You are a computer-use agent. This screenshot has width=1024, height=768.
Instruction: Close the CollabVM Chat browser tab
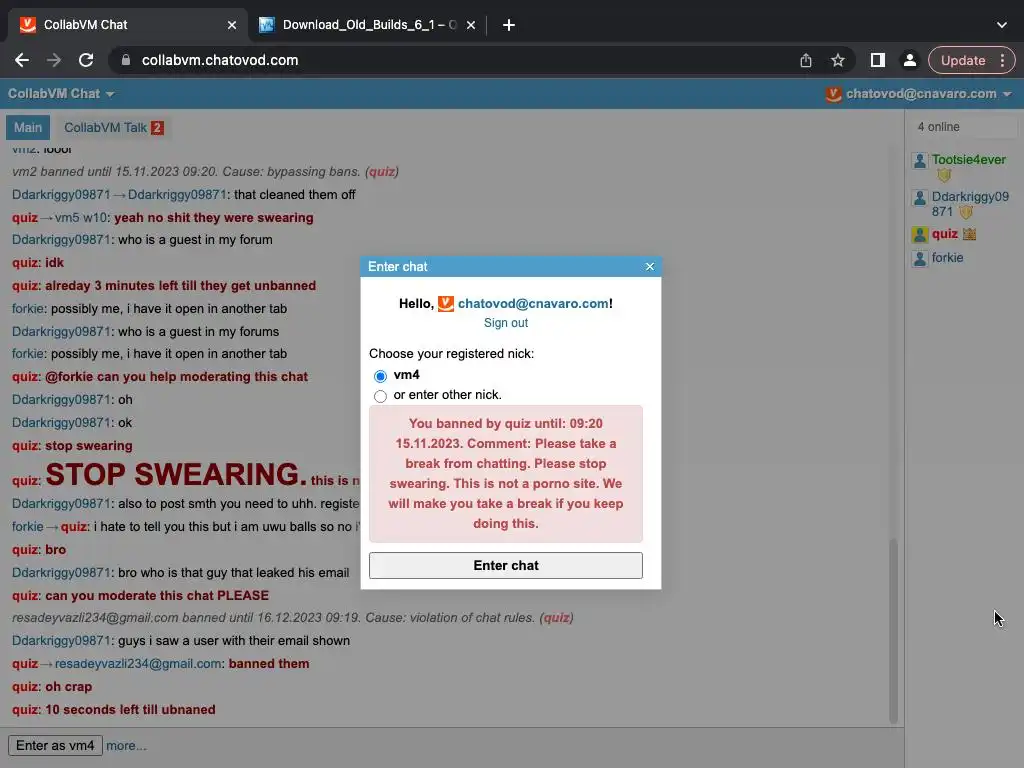pyautogui.click(x=232, y=25)
